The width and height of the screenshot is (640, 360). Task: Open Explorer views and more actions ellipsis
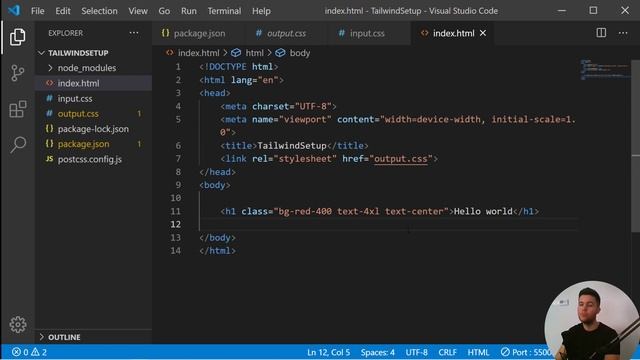(134, 33)
